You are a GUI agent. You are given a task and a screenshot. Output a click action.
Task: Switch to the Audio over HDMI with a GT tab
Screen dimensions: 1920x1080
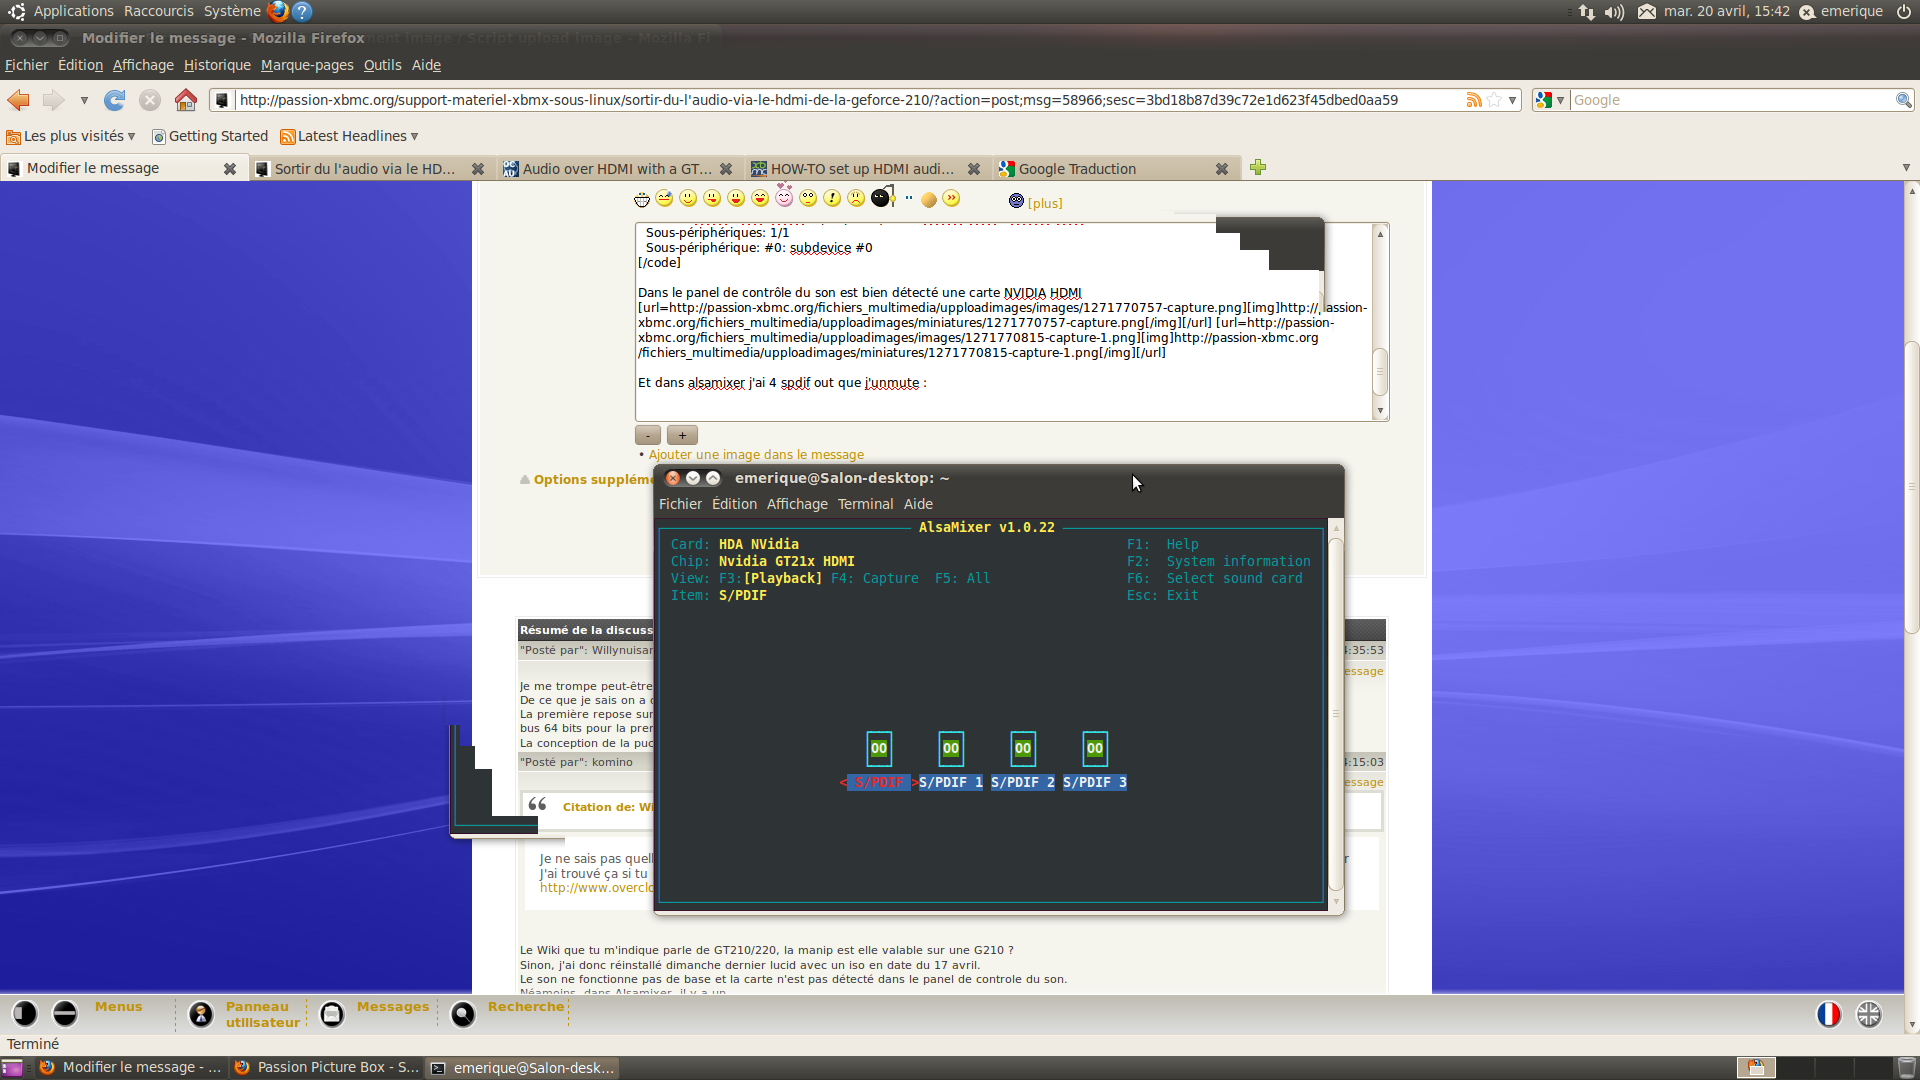tap(617, 169)
